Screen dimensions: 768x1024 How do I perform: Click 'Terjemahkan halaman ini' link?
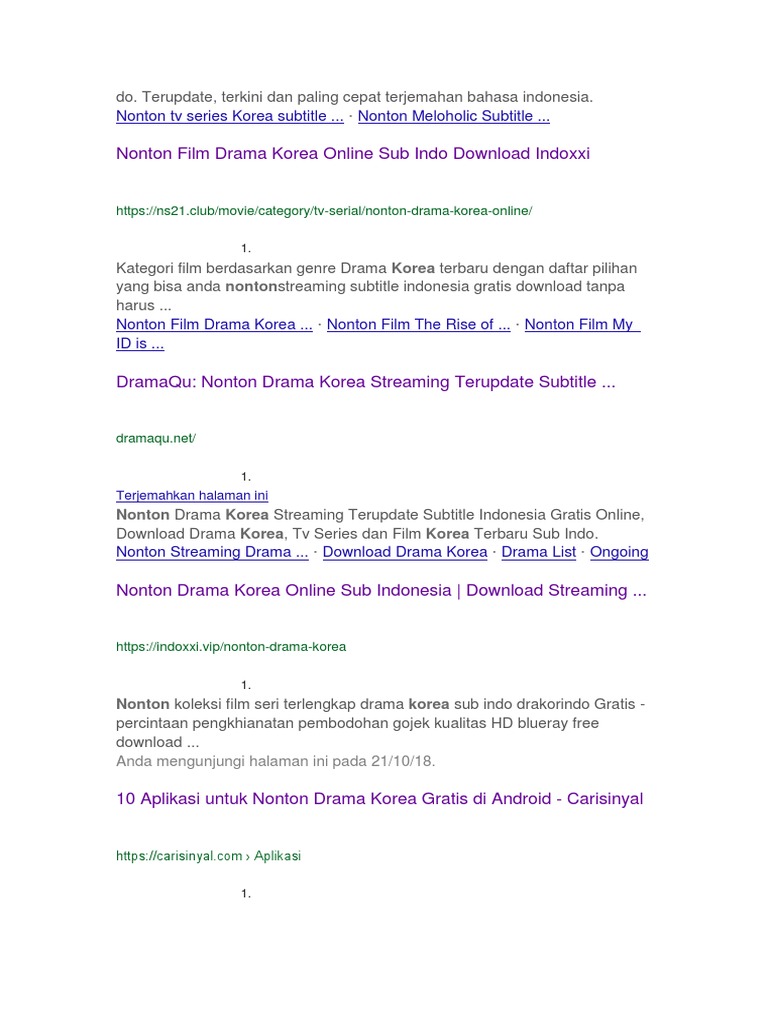[192, 496]
